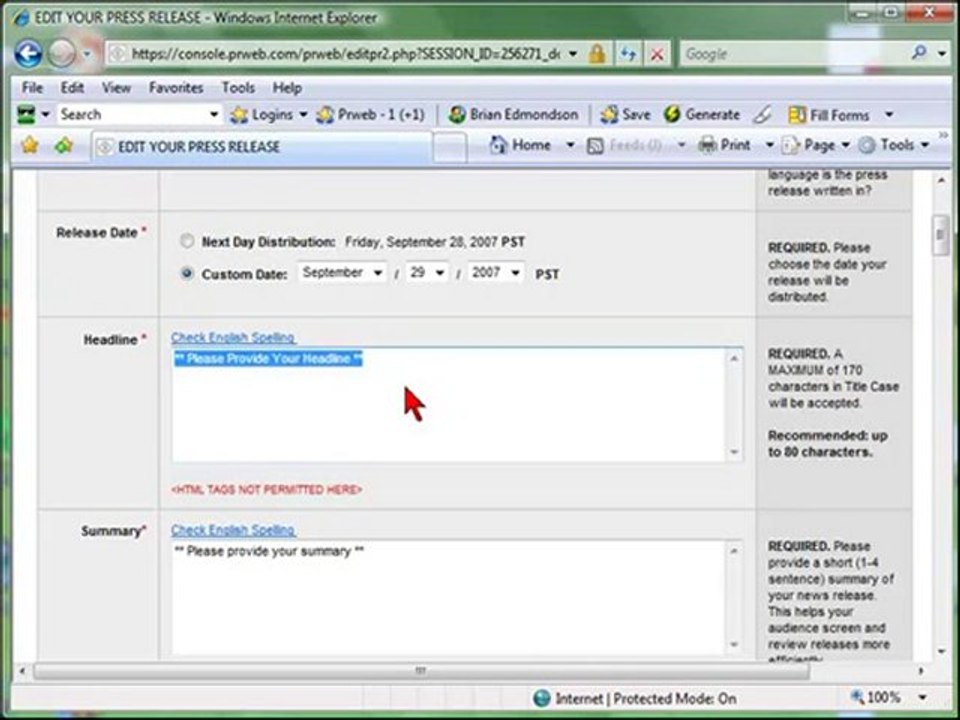
Task: Expand the Fill Forms dropdown arrow
Action: [889, 114]
